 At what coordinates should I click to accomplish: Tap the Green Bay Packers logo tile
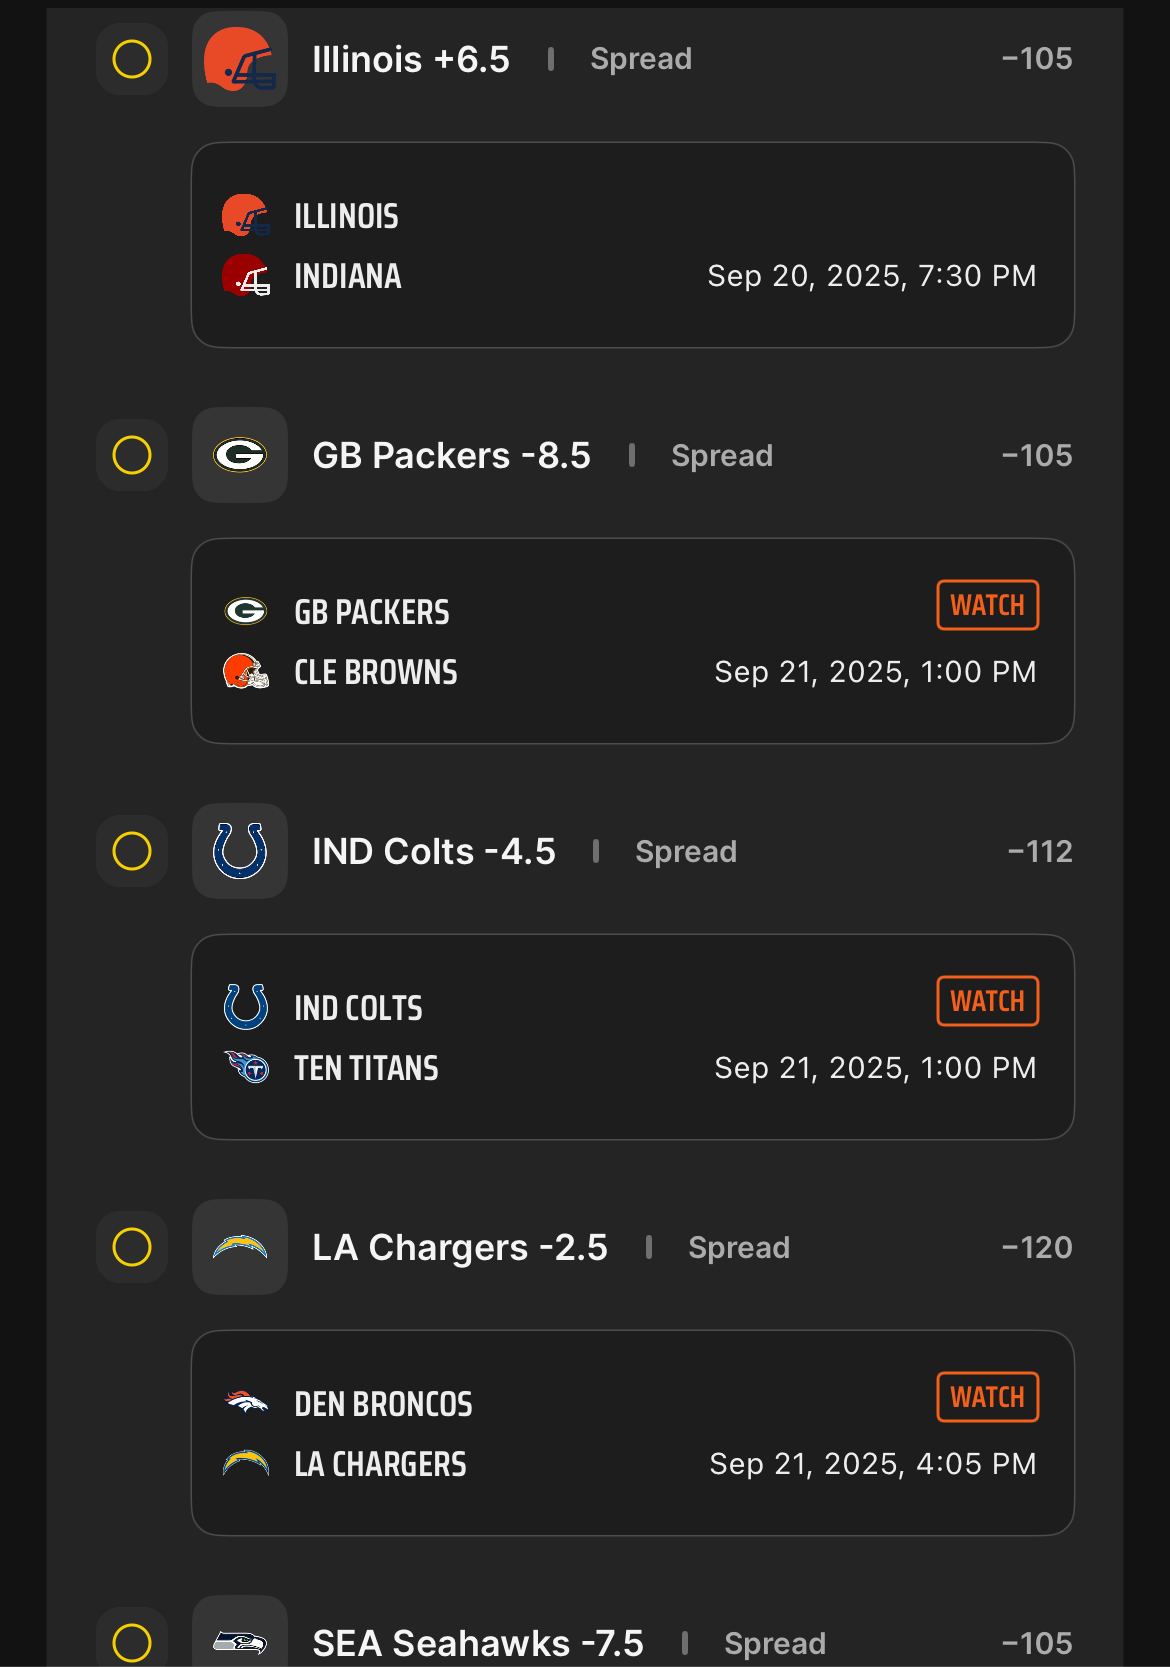tap(240, 455)
